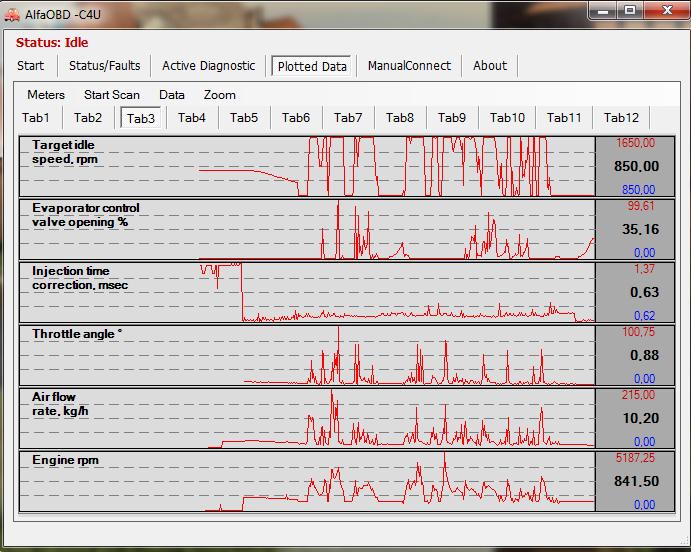The width and height of the screenshot is (691, 552).
Task: Switch to Tab9
Action: pos(452,118)
